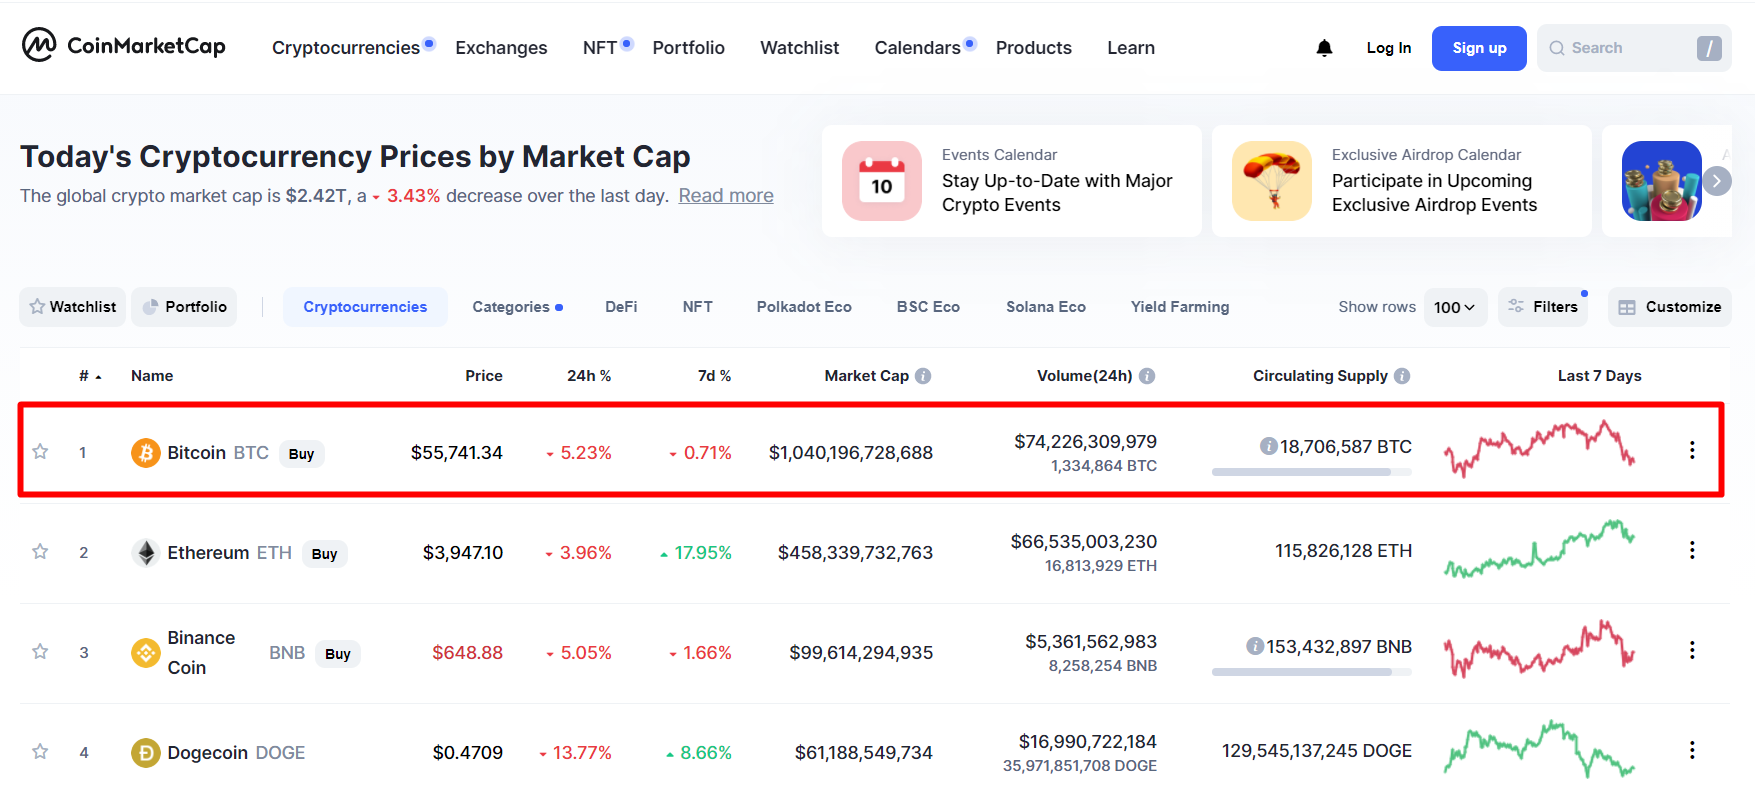
Task: Click the Ethereum coin icon
Action: pyautogui.click(x=146, y=553)
